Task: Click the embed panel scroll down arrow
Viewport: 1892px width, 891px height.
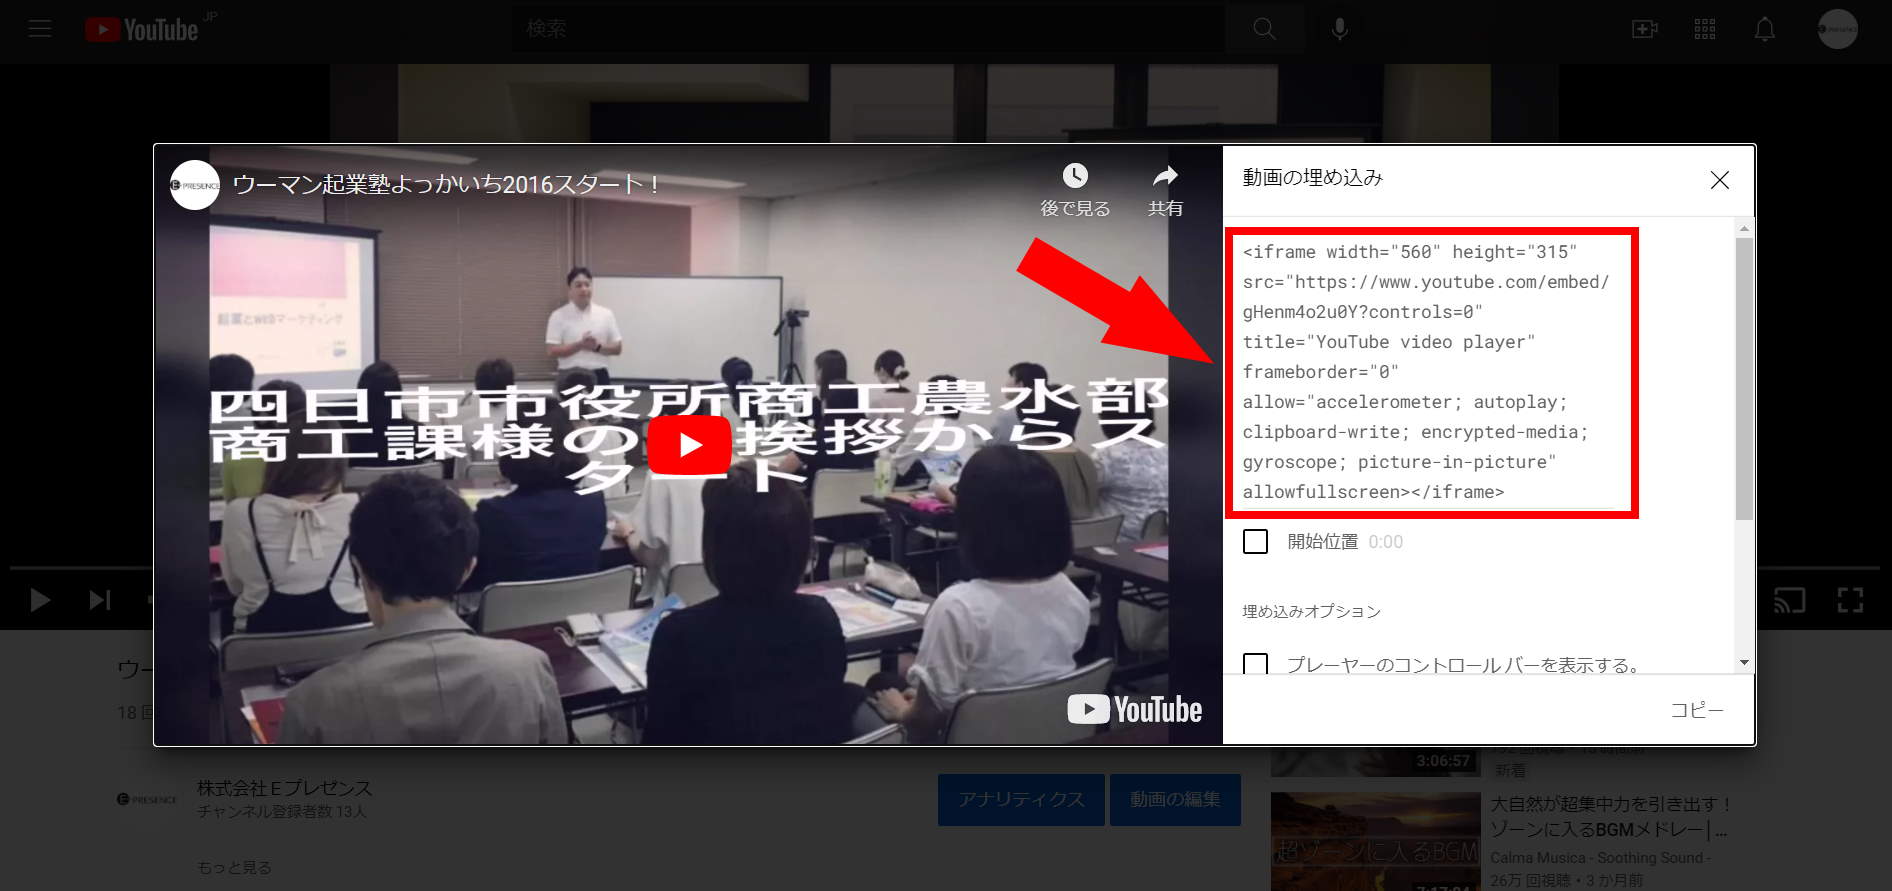Action: click(x=1744, y=663)
